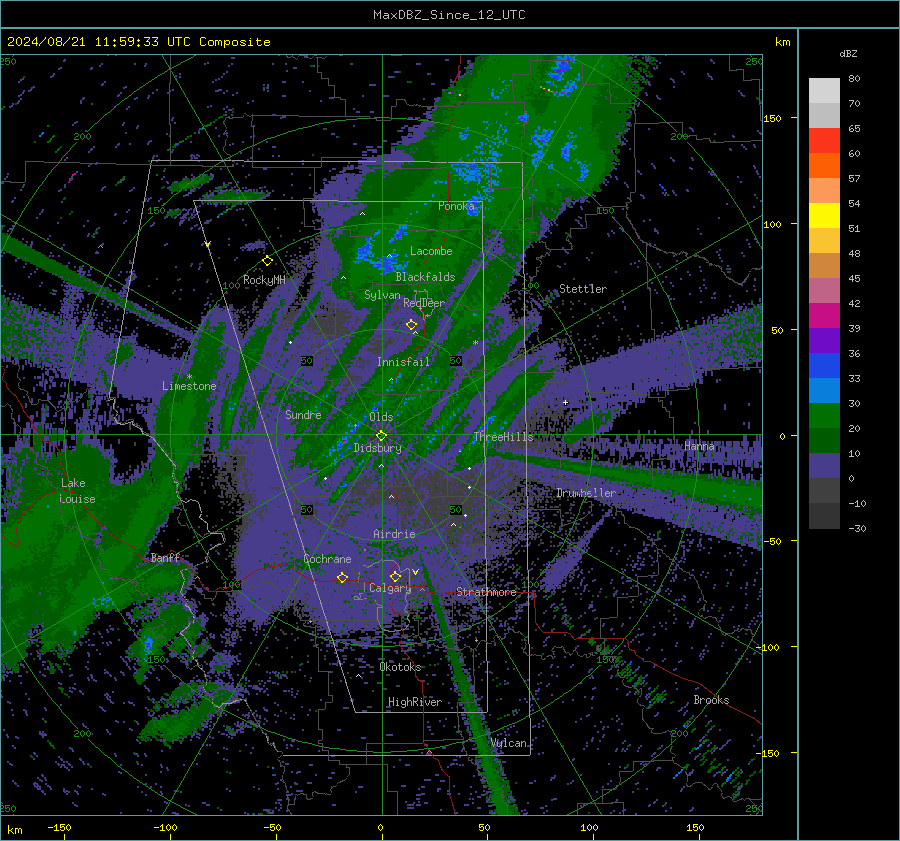Select the white plus marker west of Hanna
This screenshot has height=841, width=900.
point(565,402)
